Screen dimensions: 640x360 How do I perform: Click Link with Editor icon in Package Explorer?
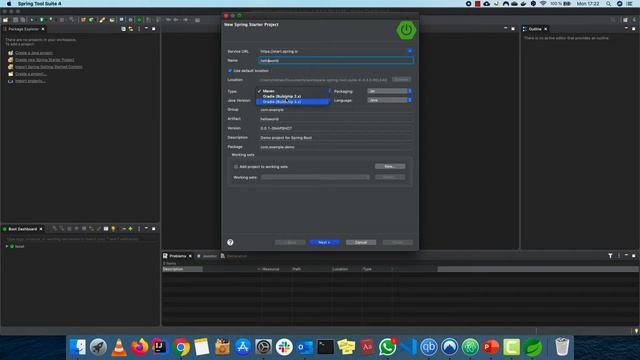click(131, 29)
